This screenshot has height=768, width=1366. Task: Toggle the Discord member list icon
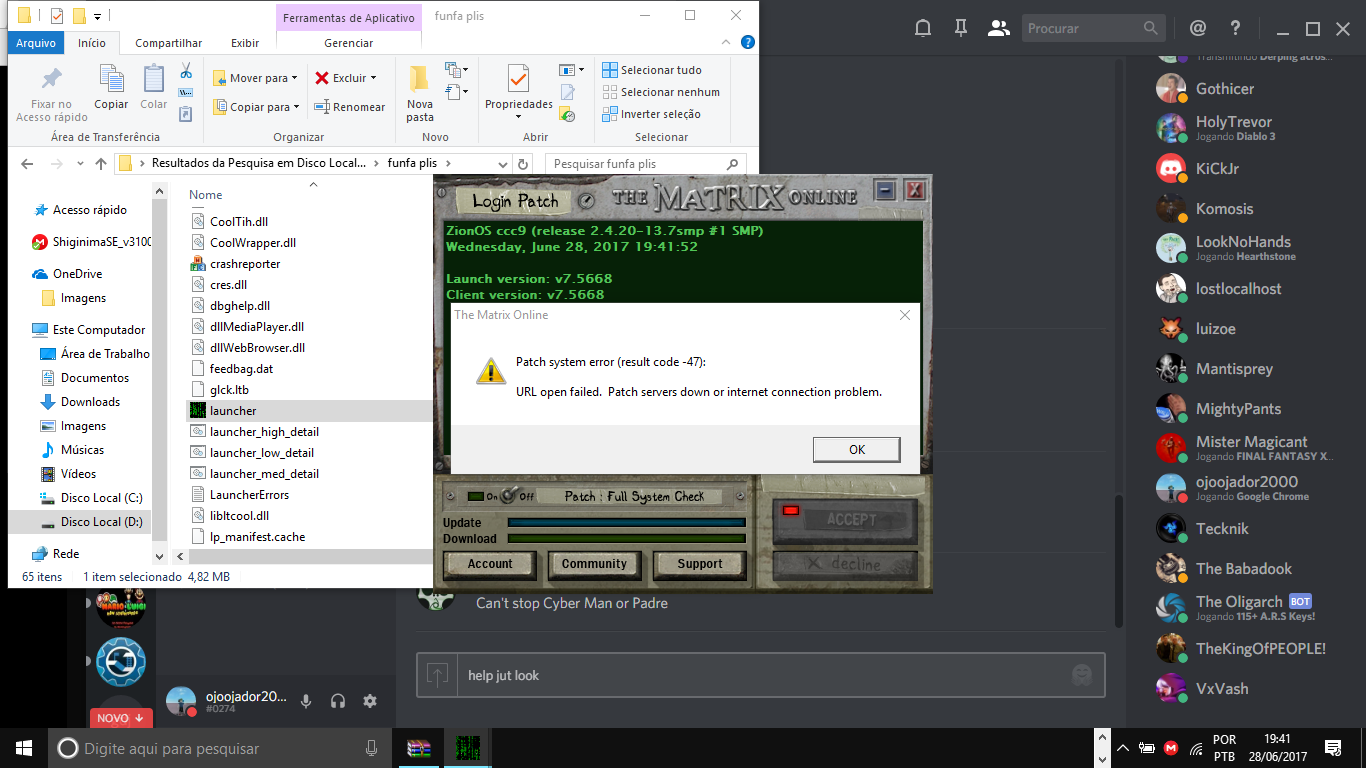point(998,28)
